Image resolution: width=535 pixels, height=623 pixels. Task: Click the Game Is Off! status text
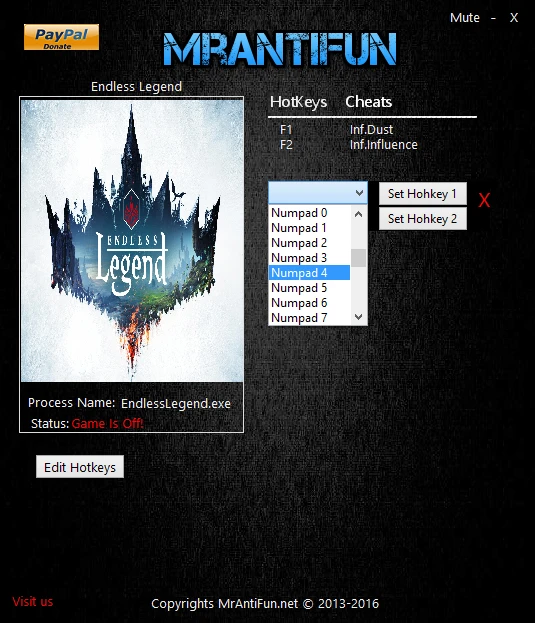point(107,424)
